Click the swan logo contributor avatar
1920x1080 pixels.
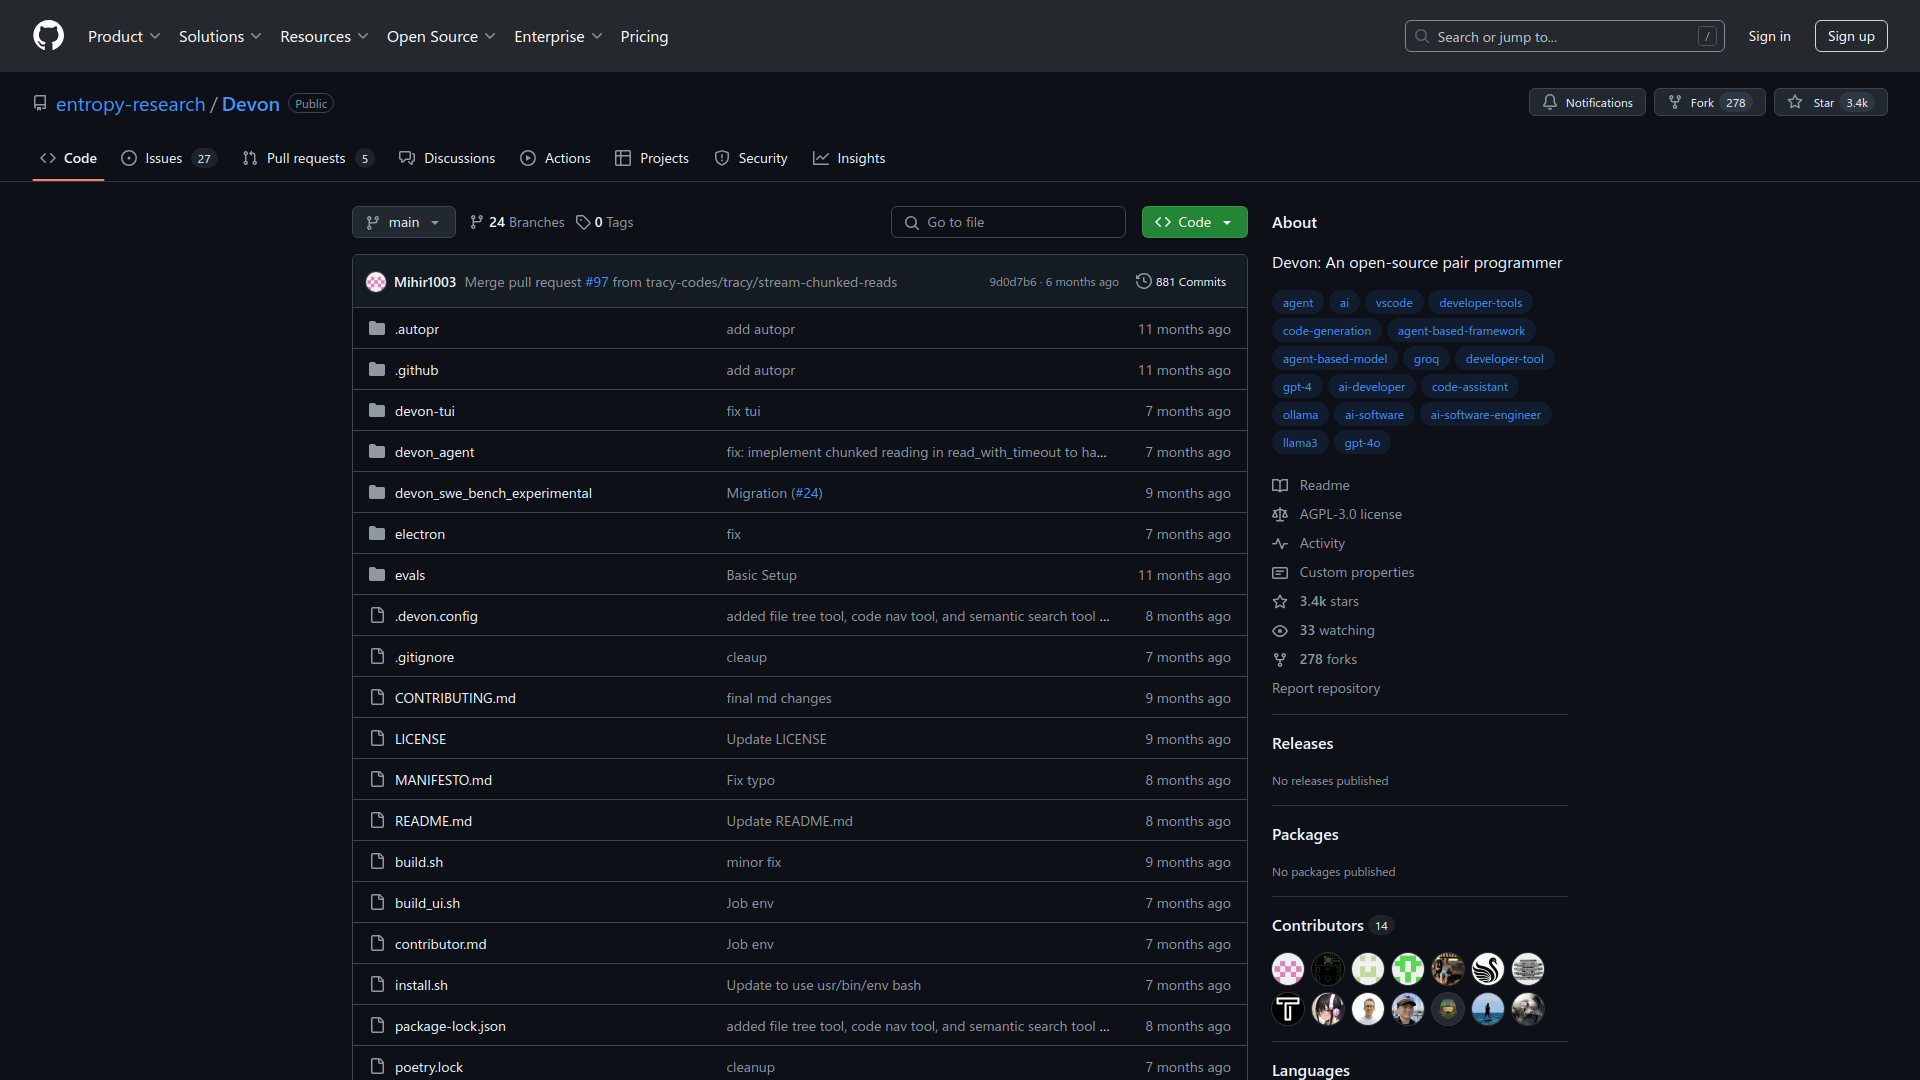pos(1488,969)
